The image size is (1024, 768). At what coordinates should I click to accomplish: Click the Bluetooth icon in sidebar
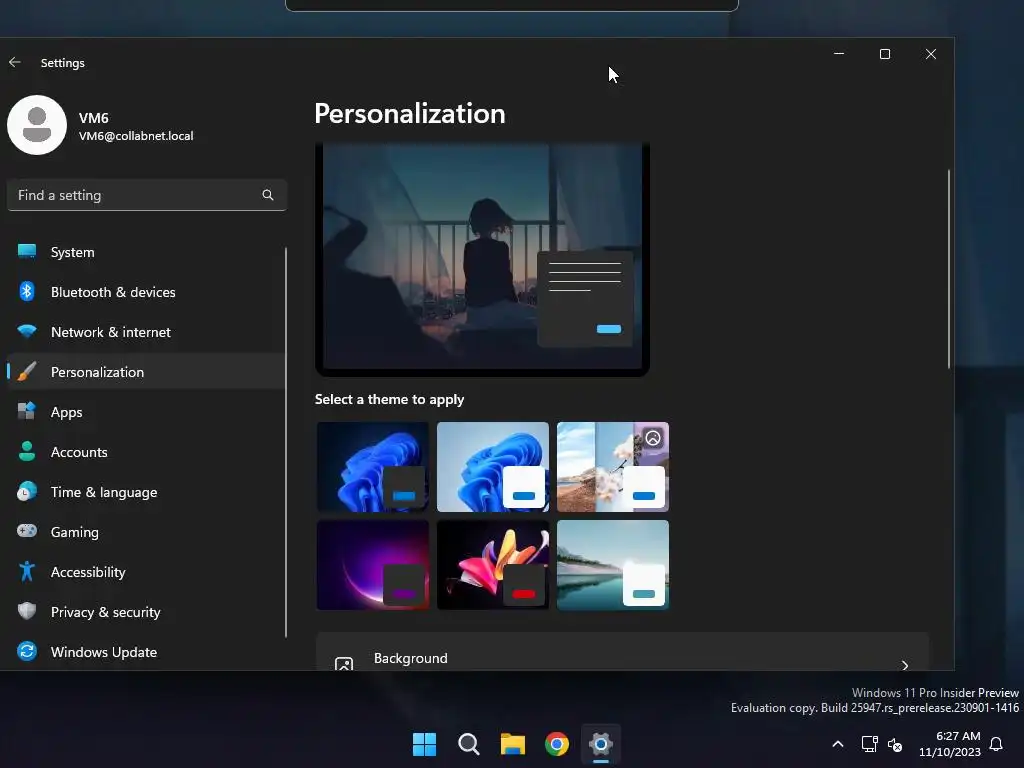pyautogui.click(x=27, y=291)
